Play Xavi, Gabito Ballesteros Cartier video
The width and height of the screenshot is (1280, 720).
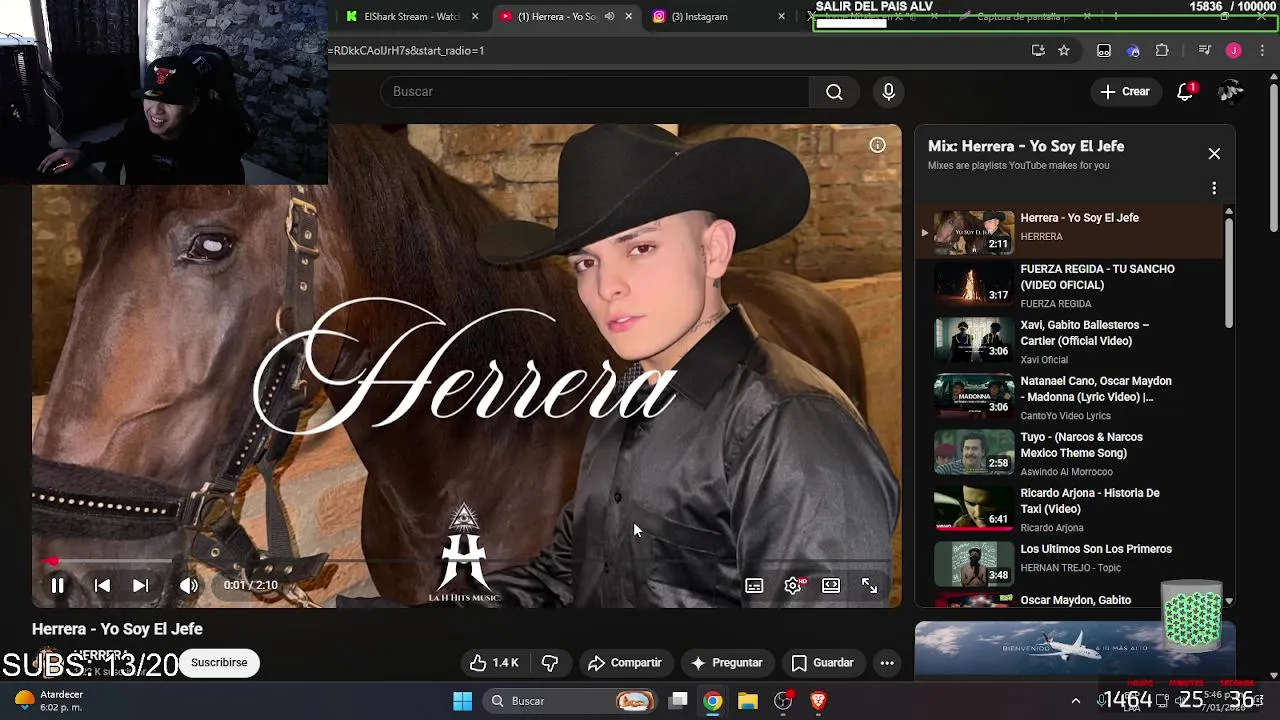point(1070,341)
